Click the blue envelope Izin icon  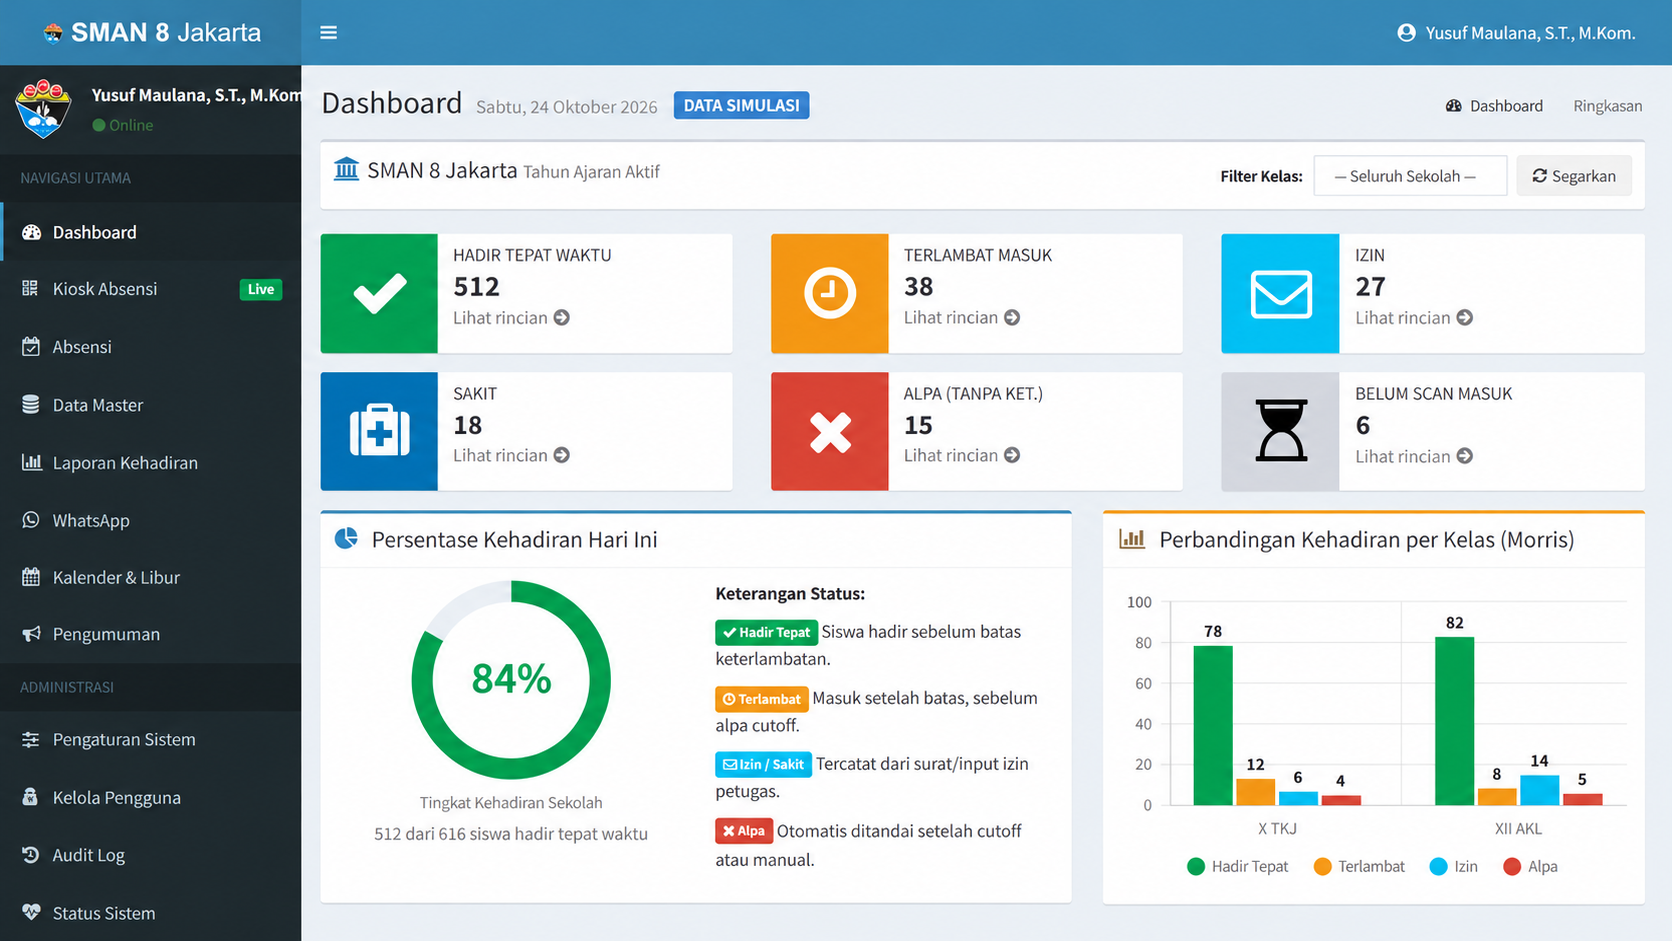1280,294
